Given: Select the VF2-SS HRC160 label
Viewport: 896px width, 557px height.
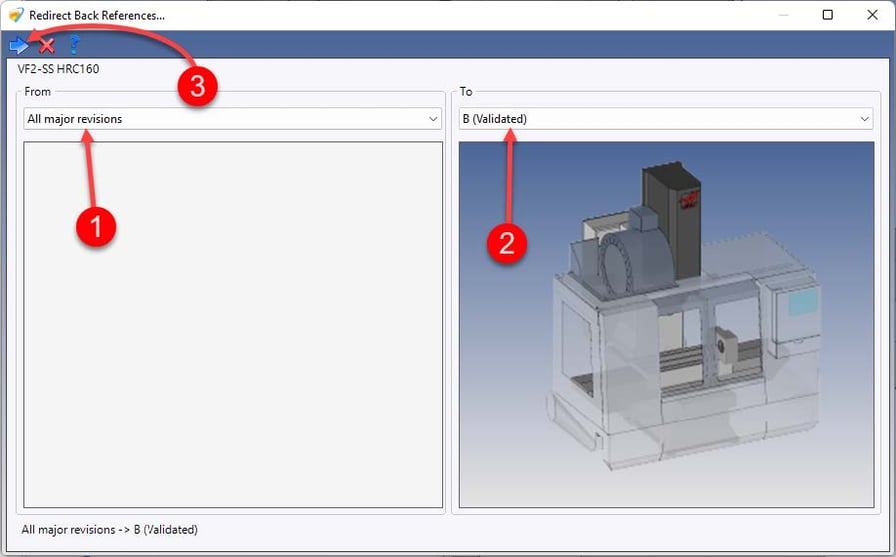Looking at the screenshot, I should (58, 69).
